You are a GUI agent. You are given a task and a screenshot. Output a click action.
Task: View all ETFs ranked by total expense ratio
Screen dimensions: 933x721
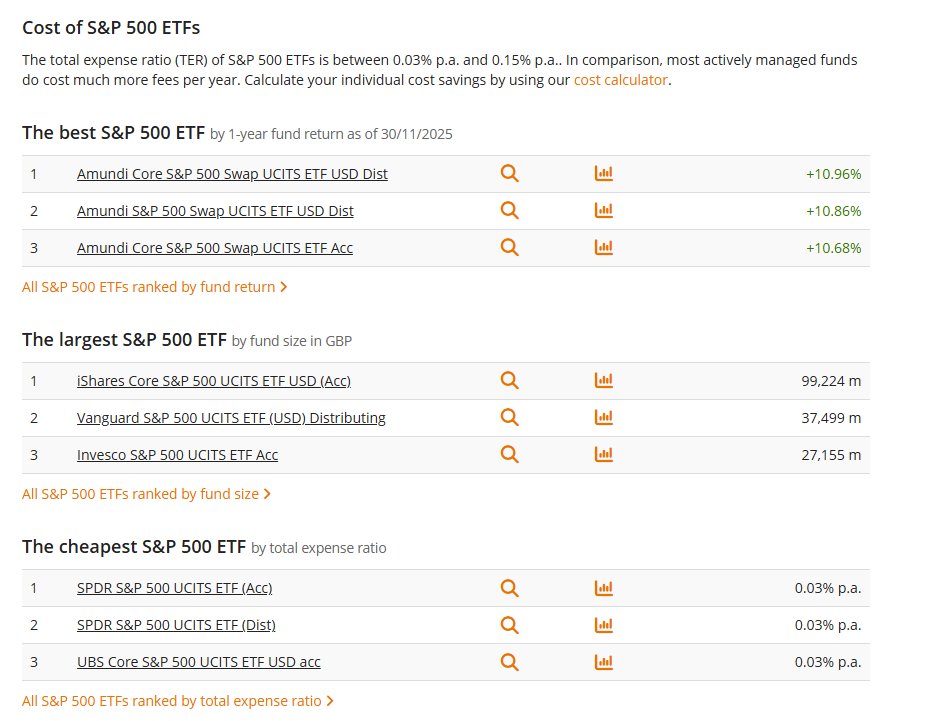177,701
